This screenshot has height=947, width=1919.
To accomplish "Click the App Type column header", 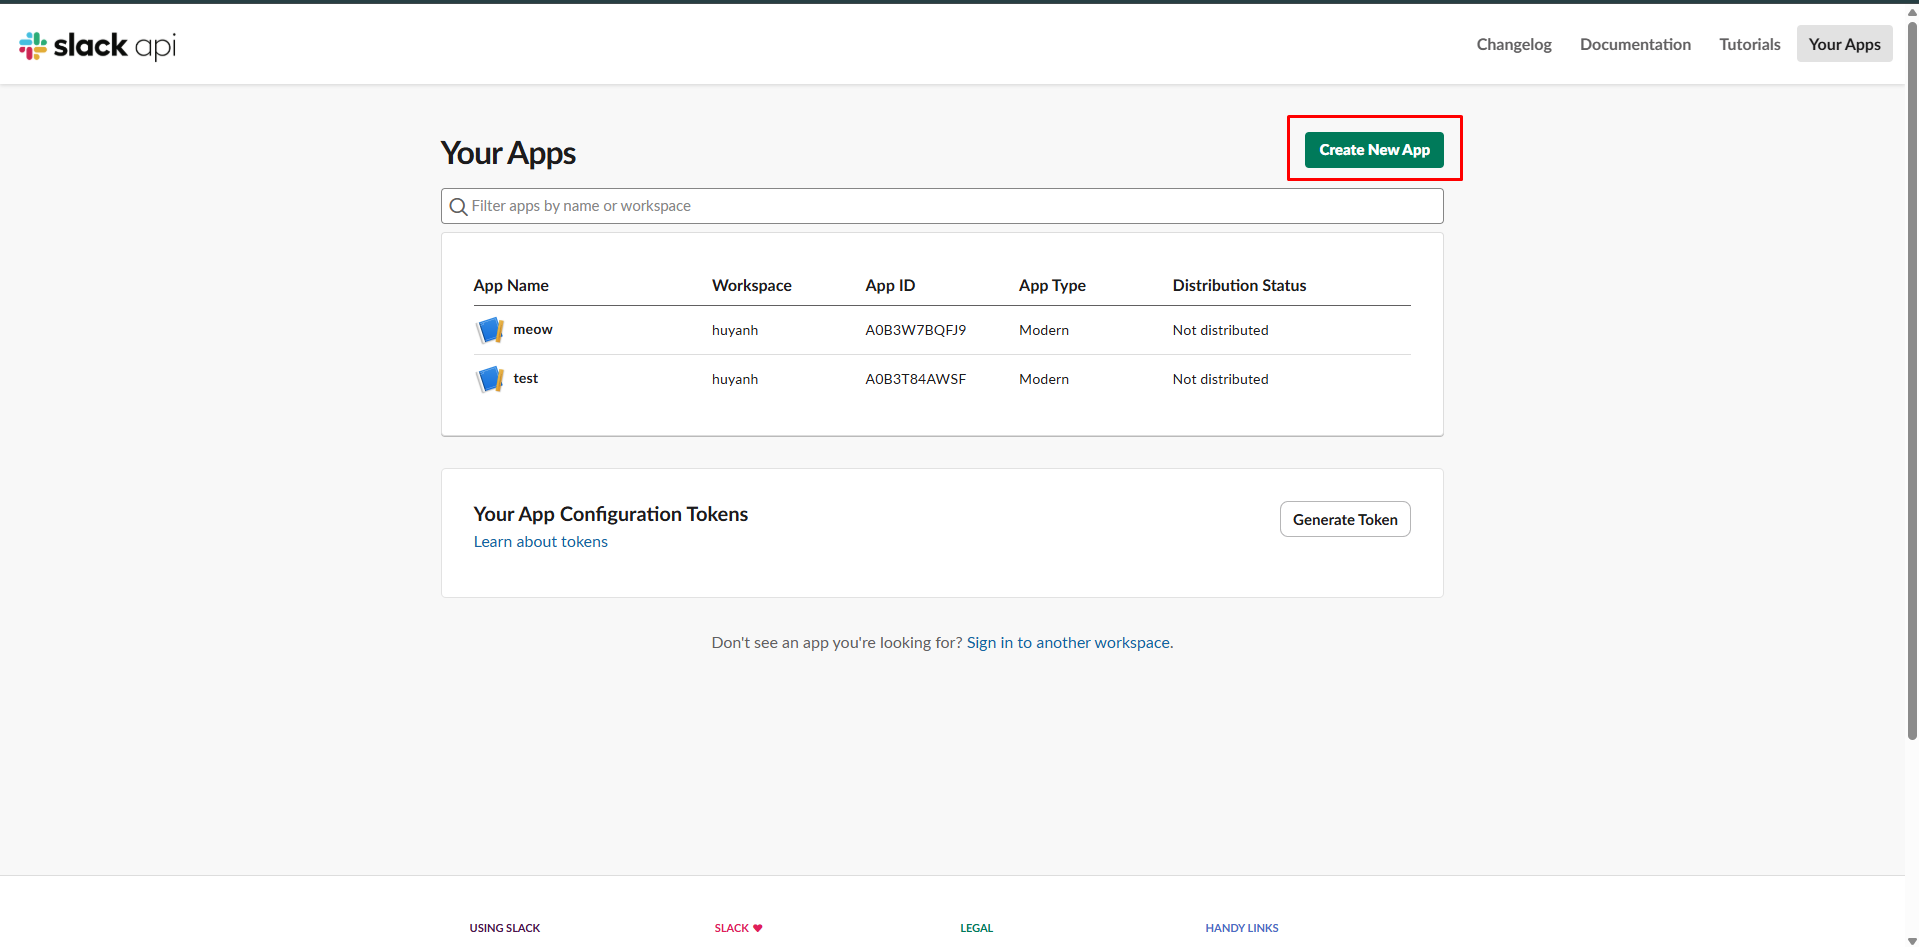I will click(x=1052, y=285).
